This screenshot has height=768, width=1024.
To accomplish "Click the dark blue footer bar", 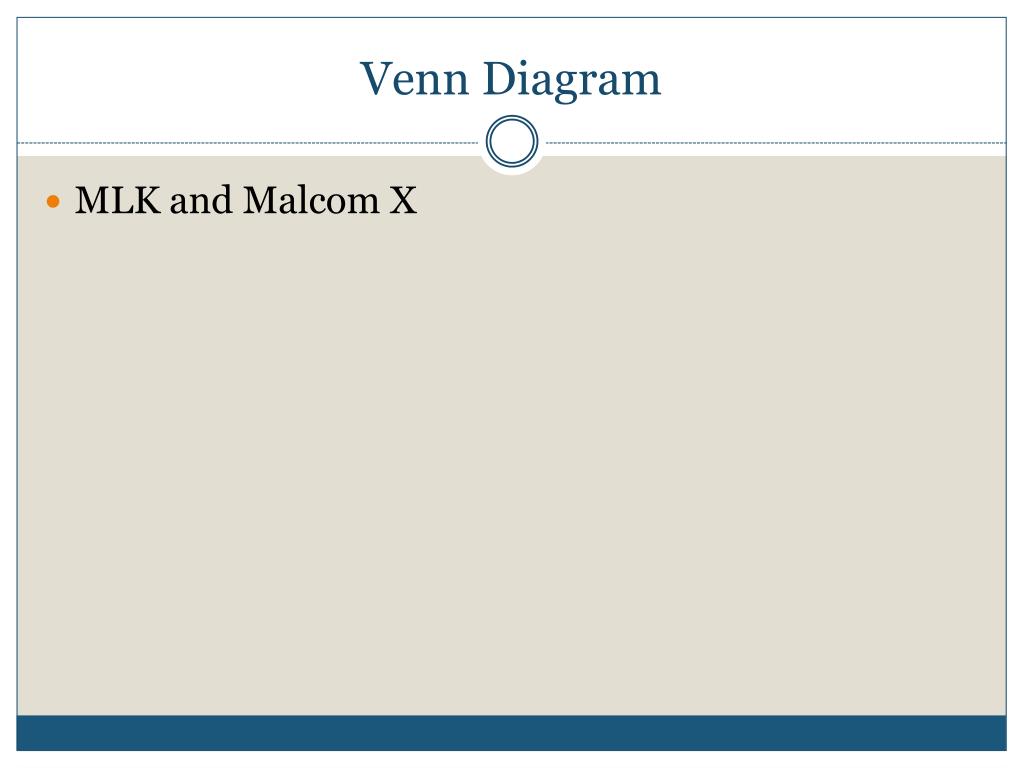I will pos(511,733).
